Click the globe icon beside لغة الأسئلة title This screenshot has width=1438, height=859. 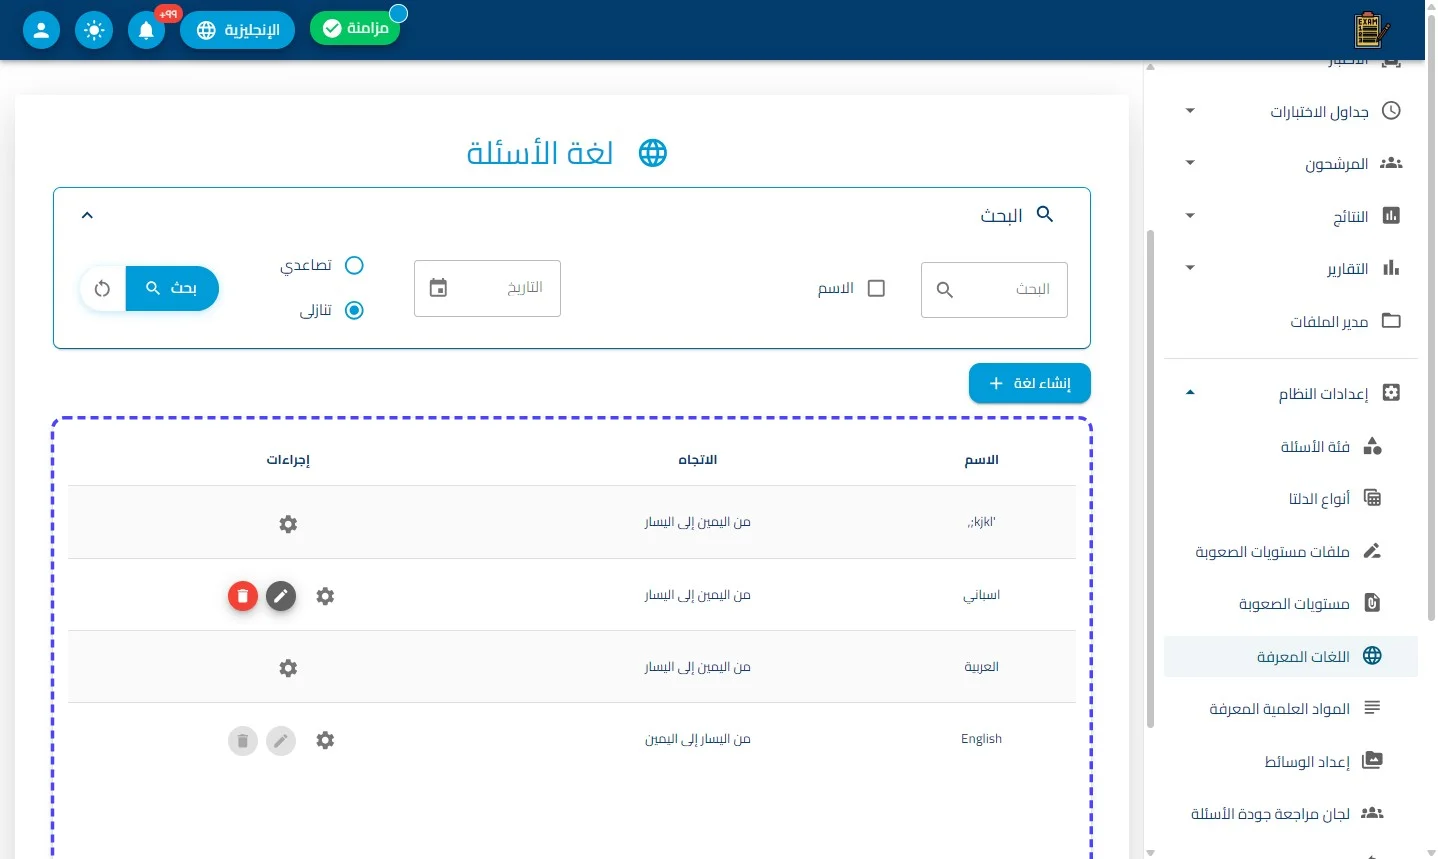(653, 153)
